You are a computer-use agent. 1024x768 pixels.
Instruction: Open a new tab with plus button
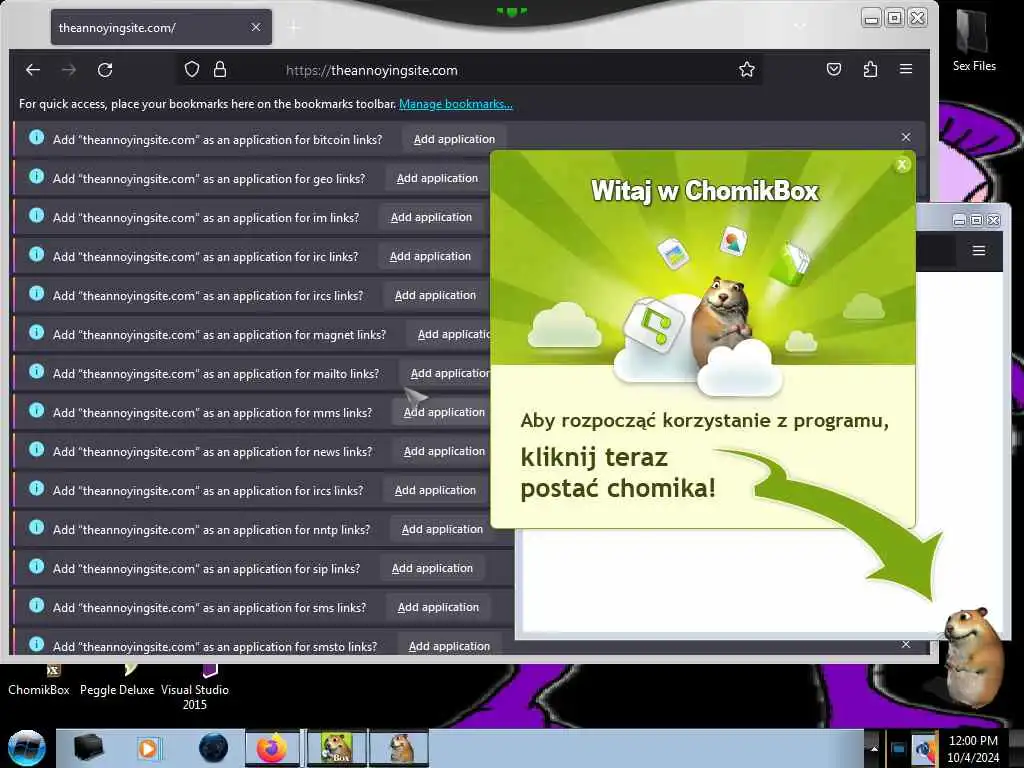coord(294,27)
